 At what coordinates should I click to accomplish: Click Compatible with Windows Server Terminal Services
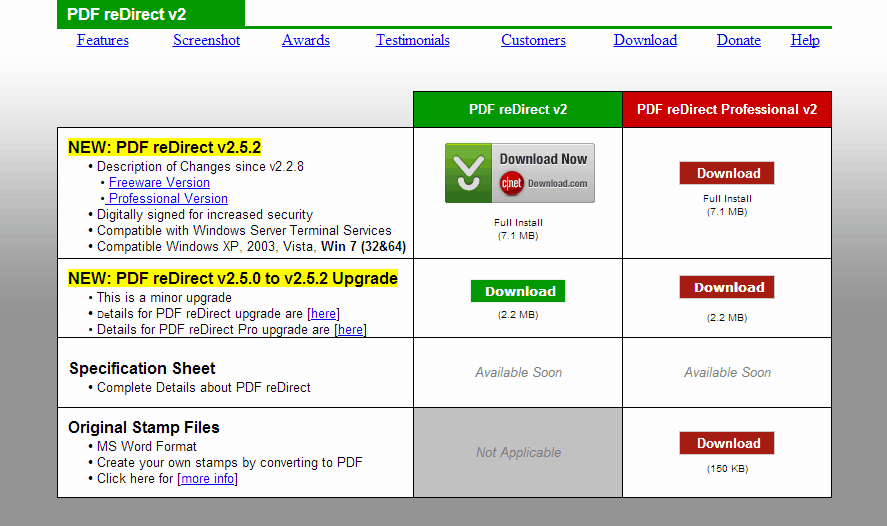pos(244,231)
